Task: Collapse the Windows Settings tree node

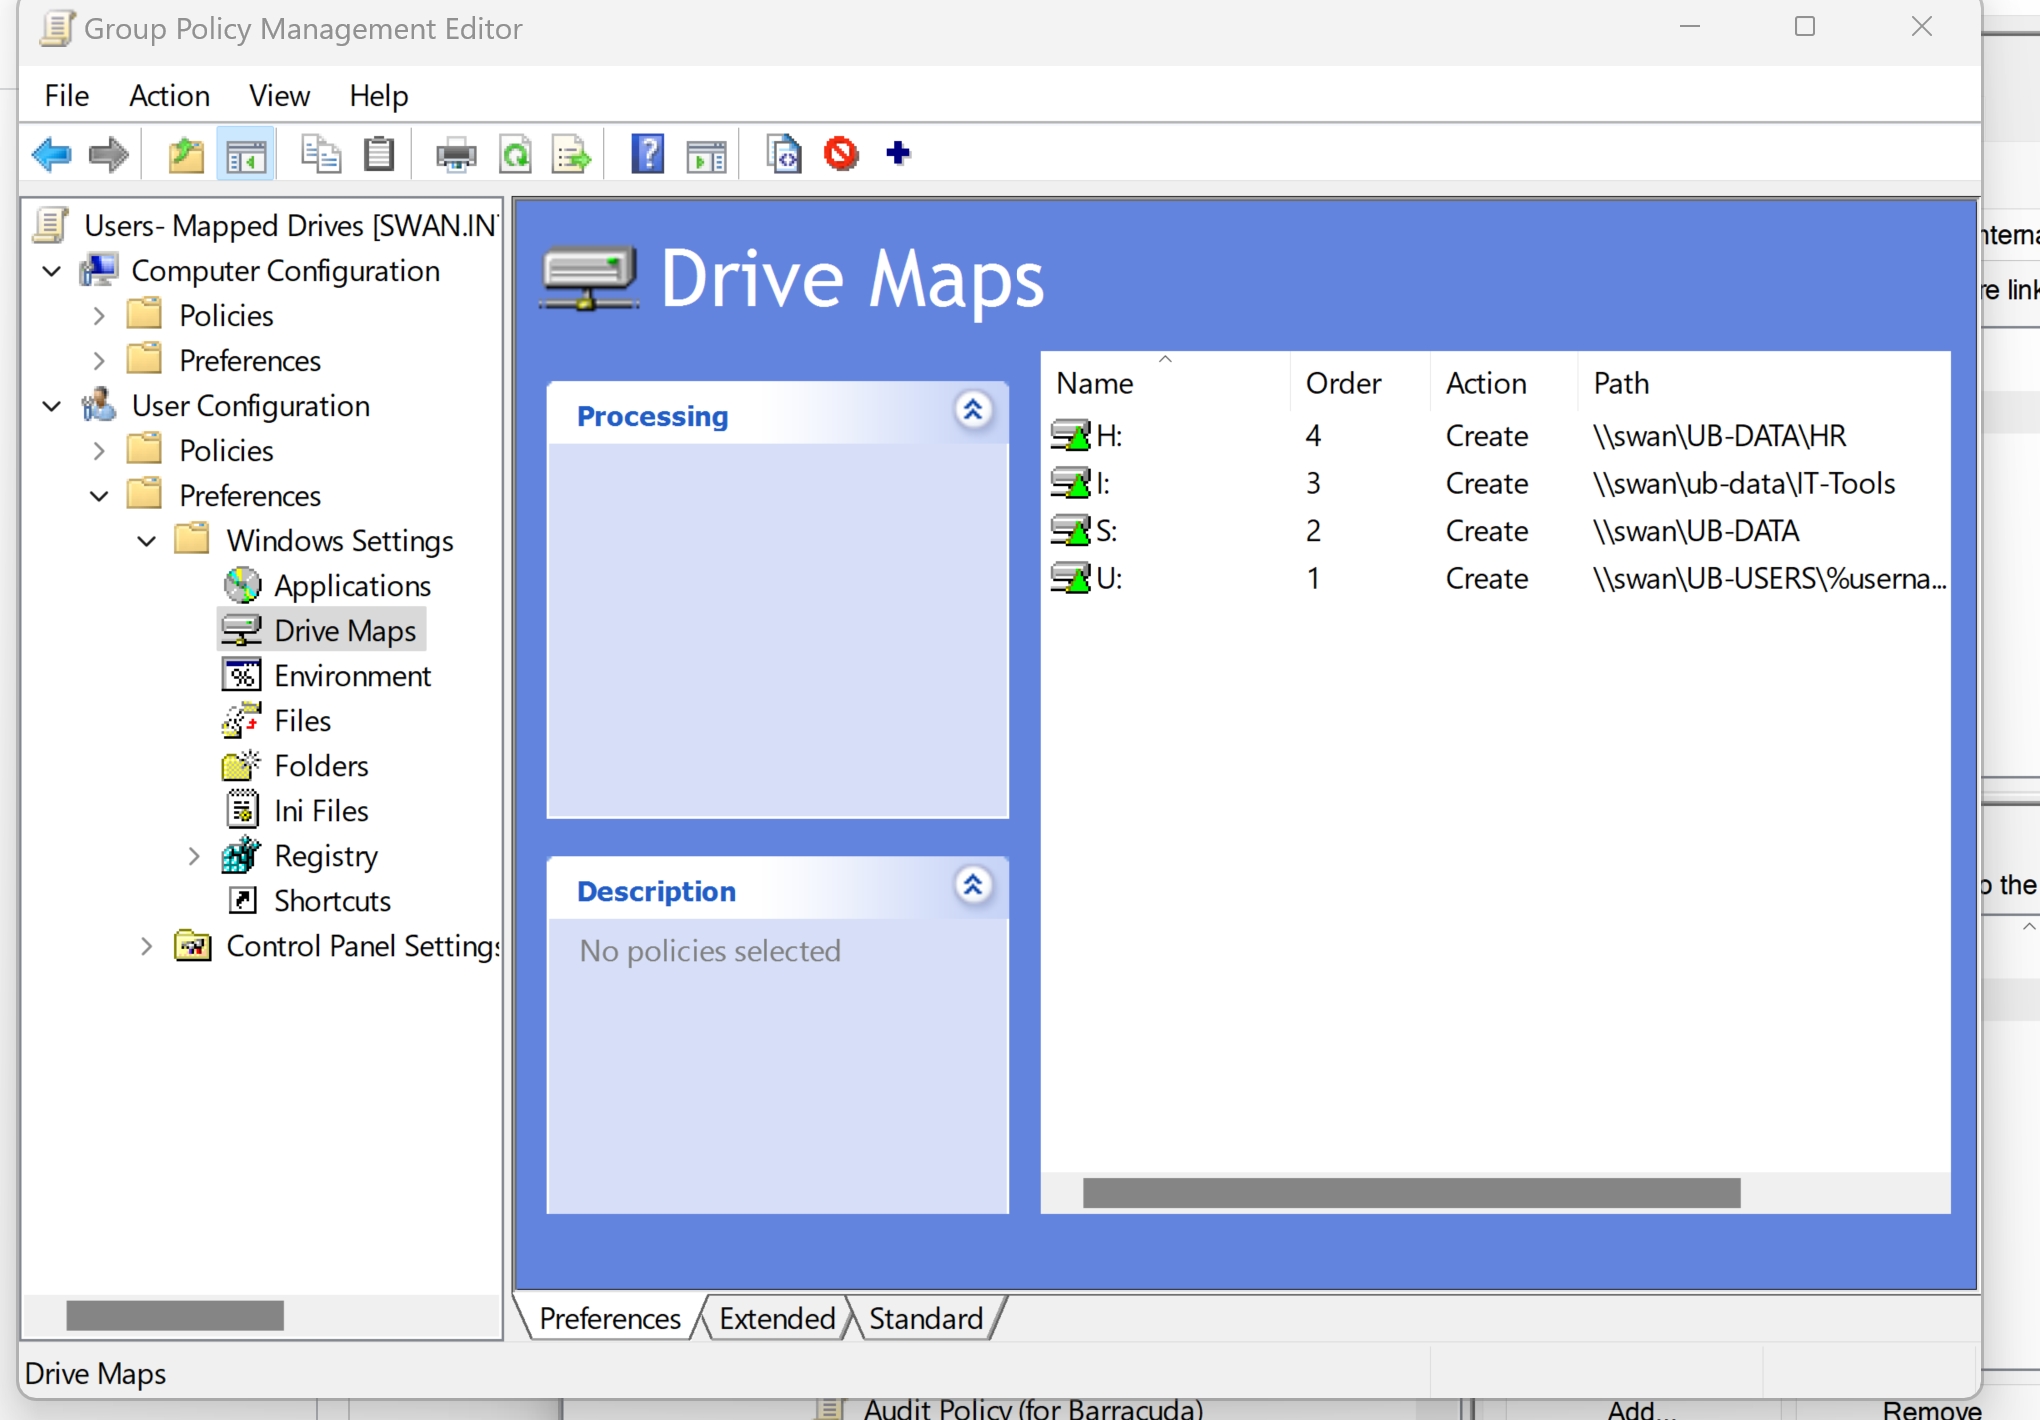Action: (147, 541)
